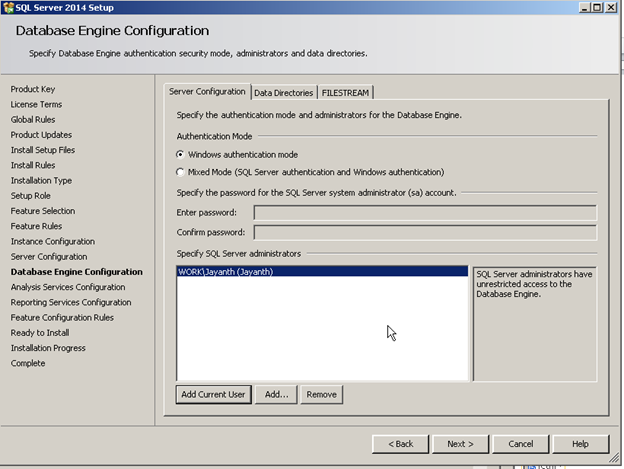The height and width of the screenshot is (469, 624).
Task: Click Installation Type step in sidebar
Action: tap(41, 180)
